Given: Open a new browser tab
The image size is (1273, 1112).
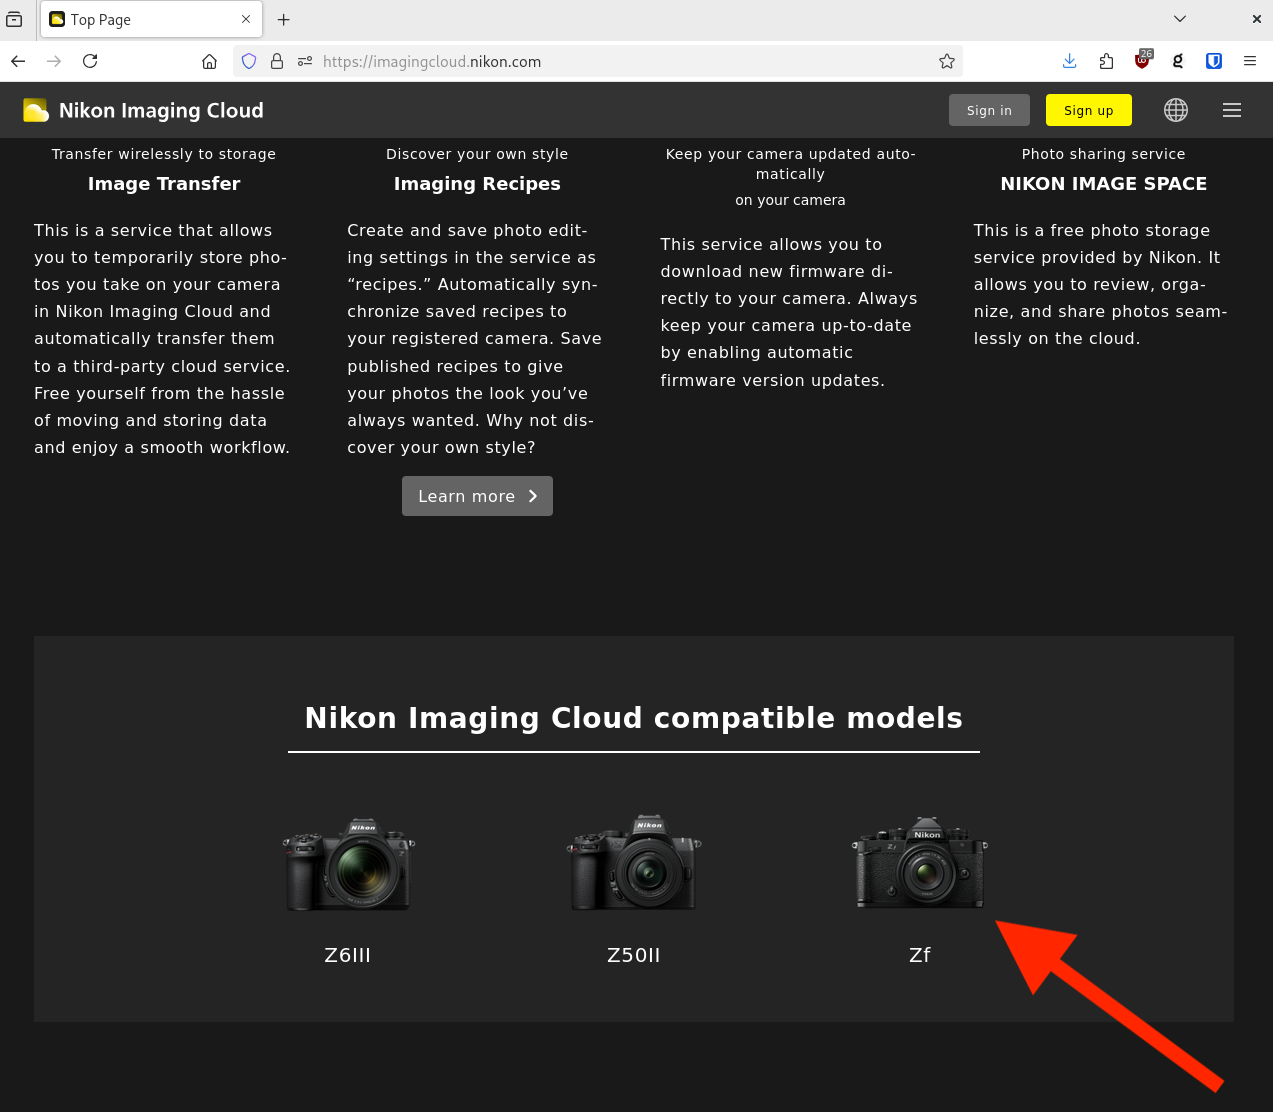Looking at the screenshot, I should tap(284, 20).
